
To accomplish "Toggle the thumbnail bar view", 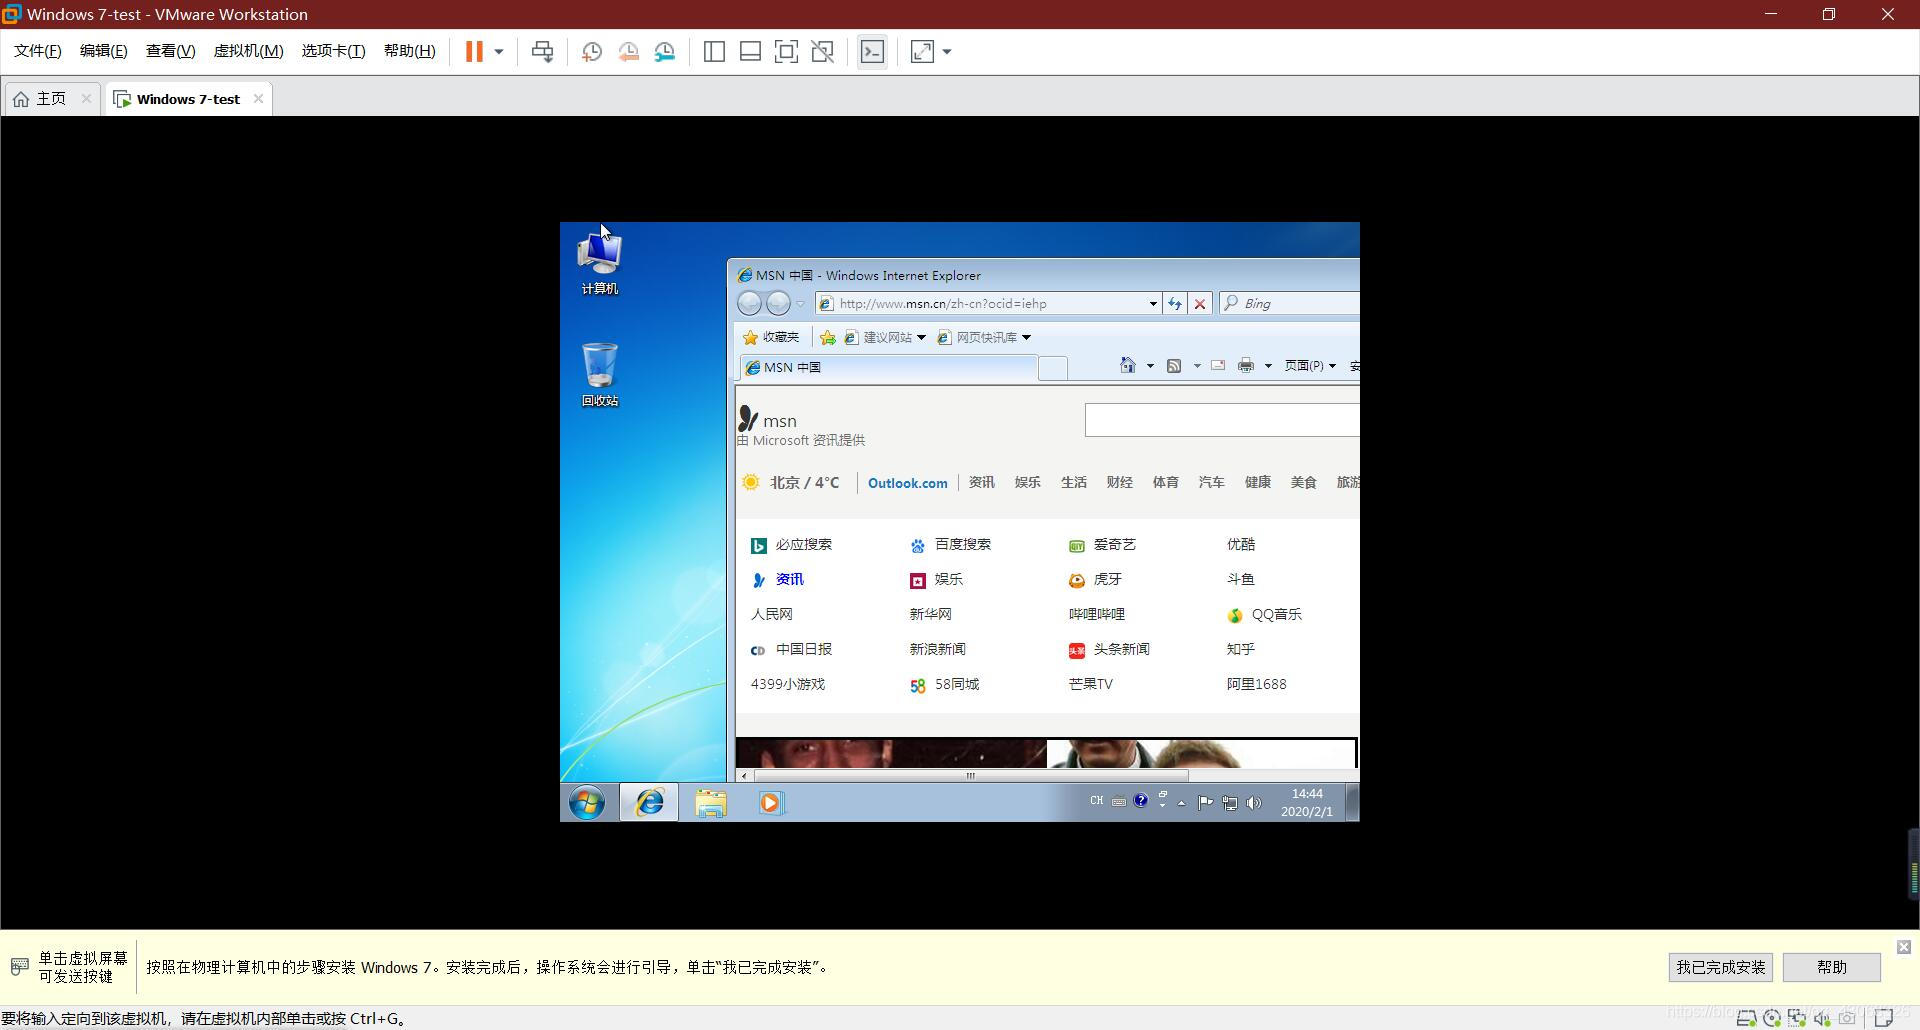I will pos(750,52).
